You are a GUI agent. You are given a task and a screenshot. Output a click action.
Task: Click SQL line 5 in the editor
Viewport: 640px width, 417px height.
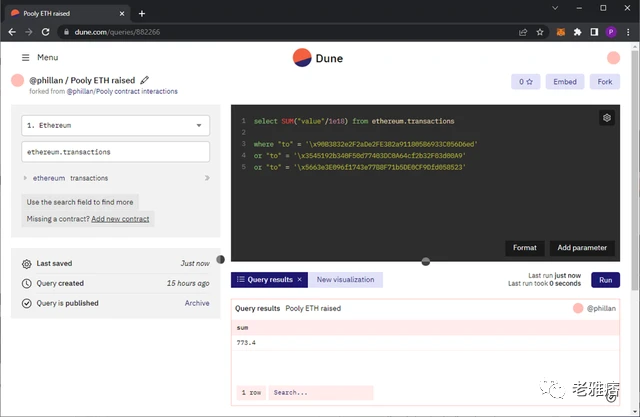(360, 167)
